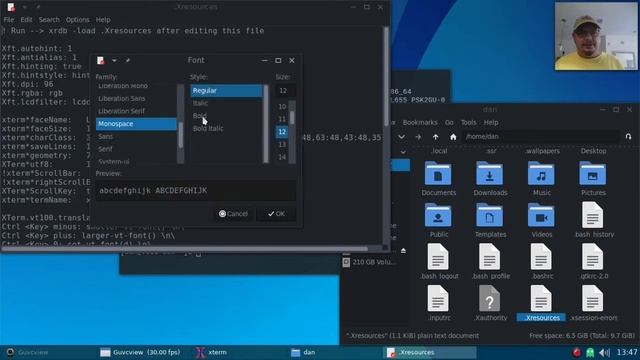Click Cancel in the Font dialog

pos(233,213)
